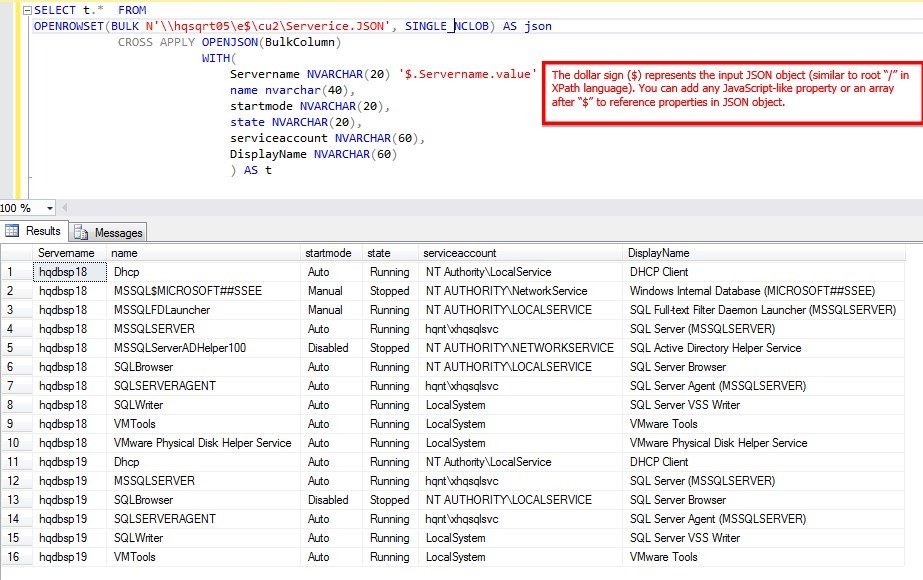This screenshot has width=923, height=580.
Task: Click Disabled startmode cell in row 5
Action: (x=331, y=347)
